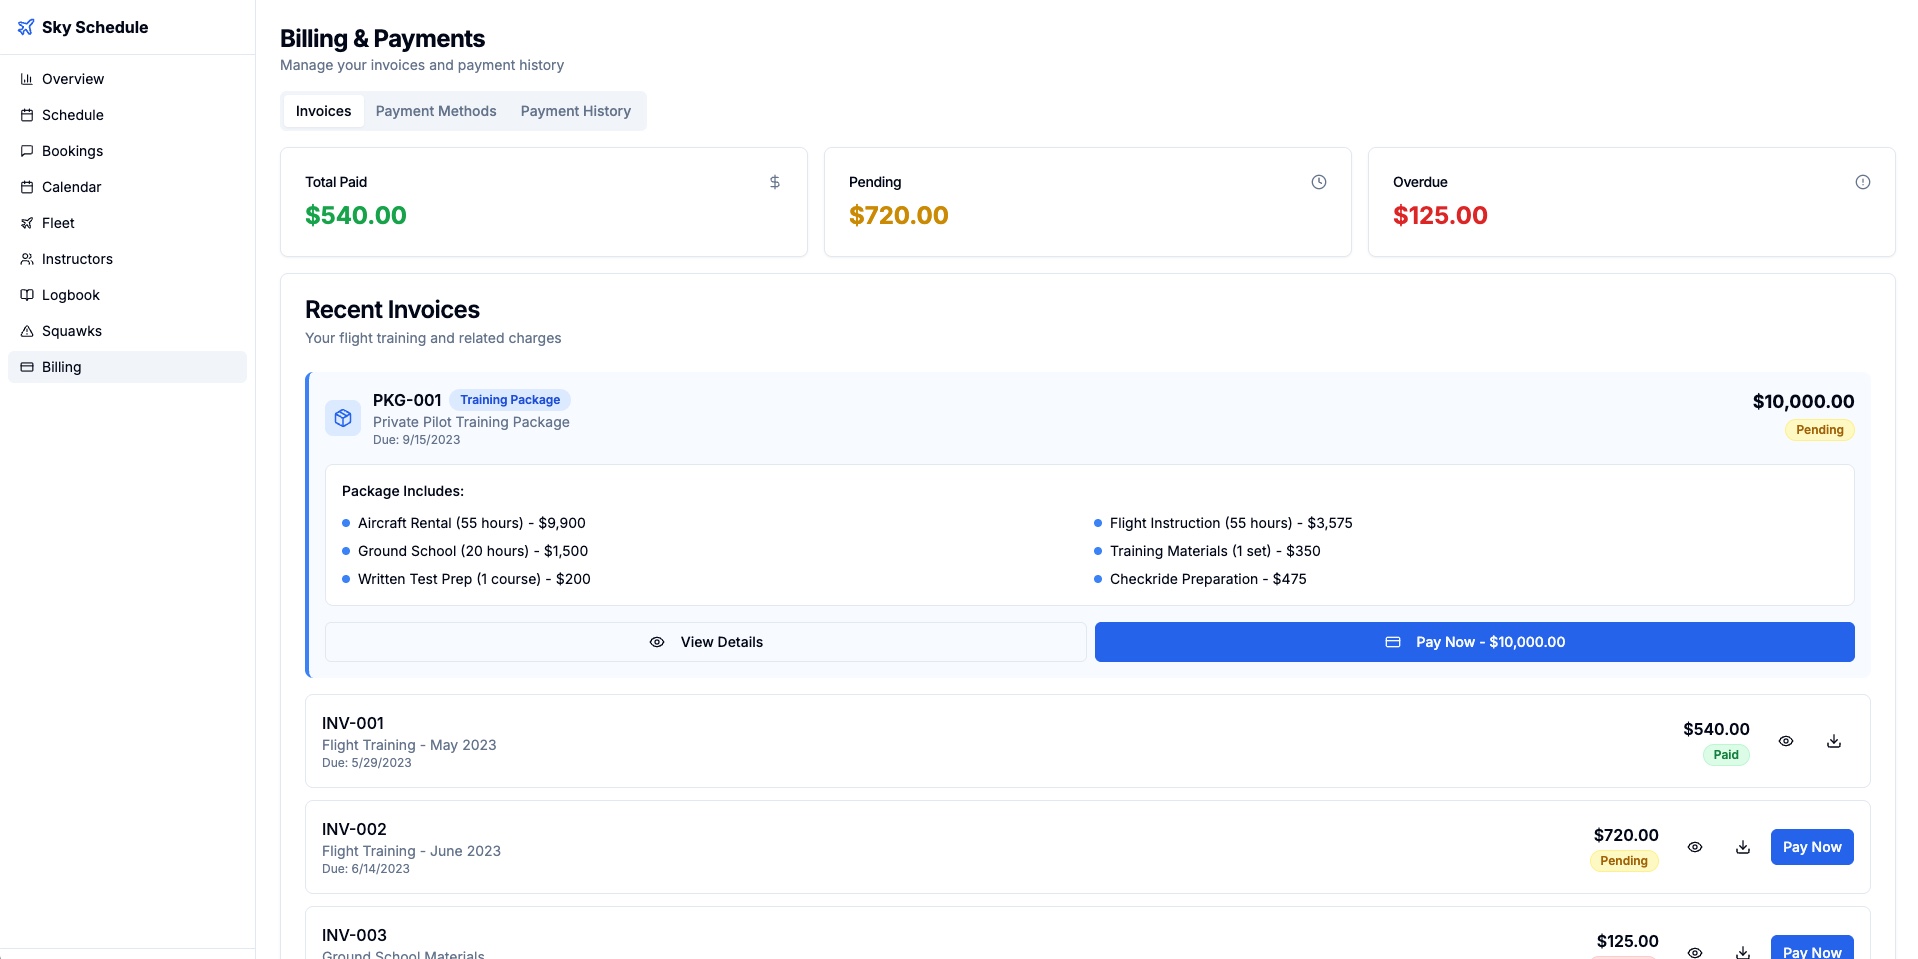Click the Sky Schedule airplane logo
Image resolution: width=1918 pixels, height=959 pixels.
[26, 27]
